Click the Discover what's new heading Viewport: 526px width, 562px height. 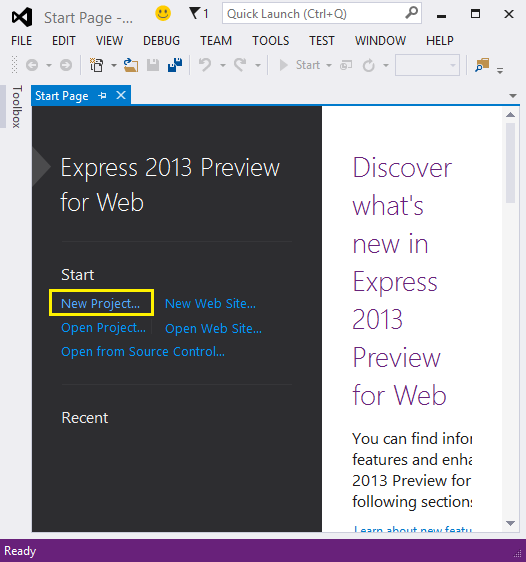(402, 281)
